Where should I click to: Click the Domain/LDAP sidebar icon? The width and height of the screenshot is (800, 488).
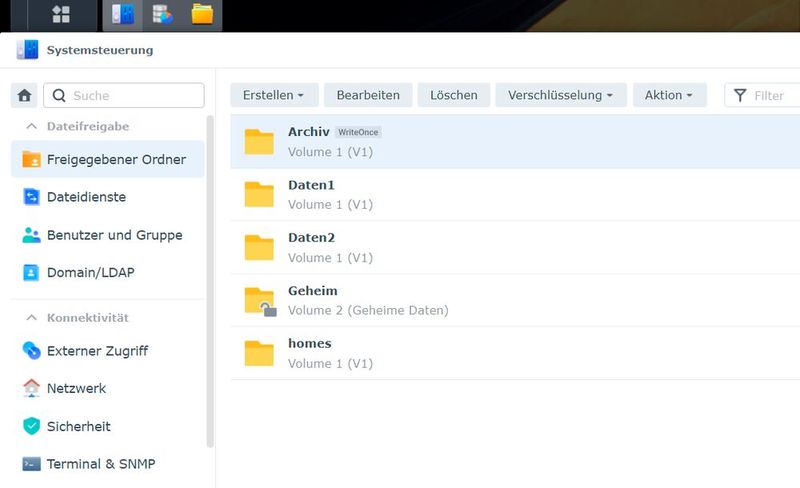point(31,273)
